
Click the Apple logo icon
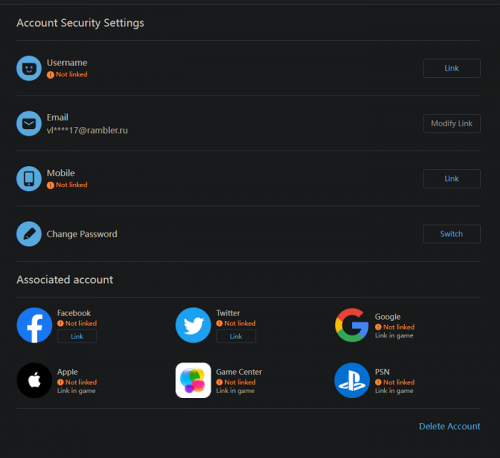pyautogui.click(x=34, y=380)
